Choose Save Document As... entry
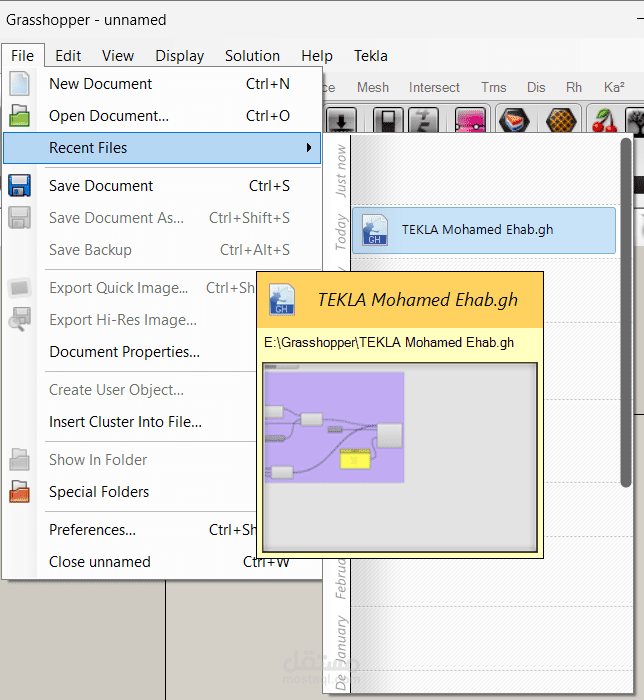The image size is (644, 700). 162,218
